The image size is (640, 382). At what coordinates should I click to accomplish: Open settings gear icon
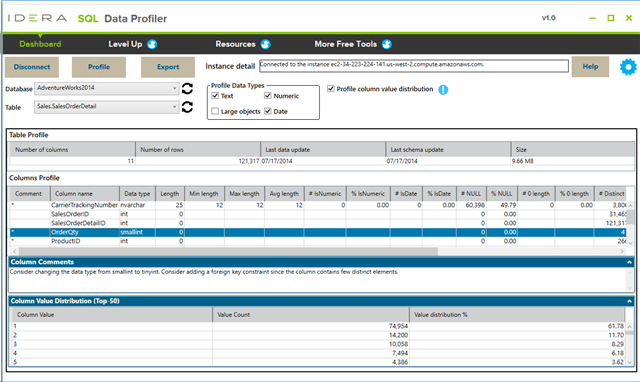click(628, 67)
